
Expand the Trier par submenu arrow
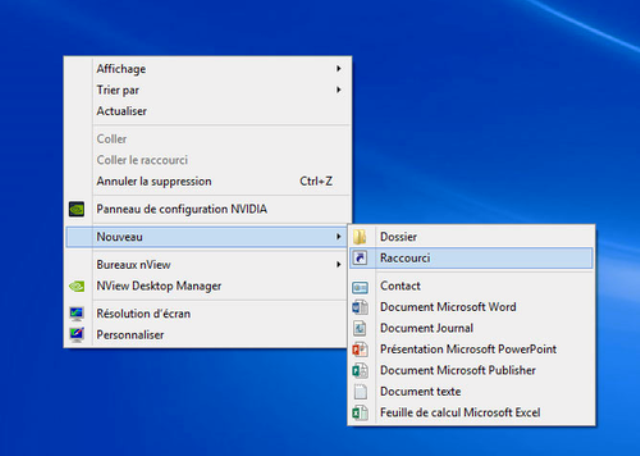[x=338, y=90]
